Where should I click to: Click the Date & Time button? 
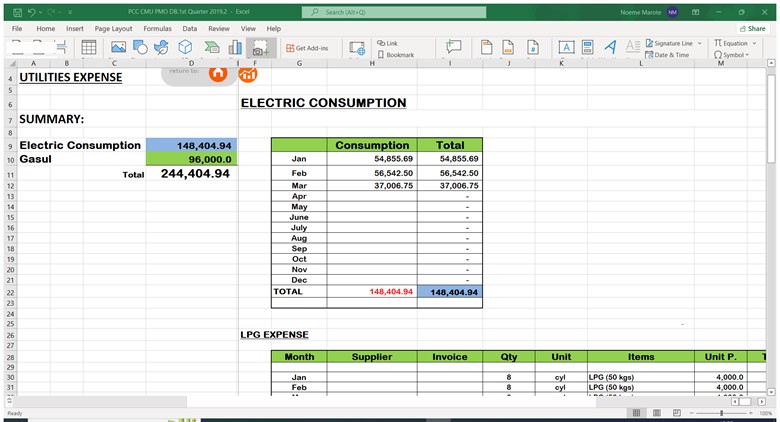click(x=667, y=55)
